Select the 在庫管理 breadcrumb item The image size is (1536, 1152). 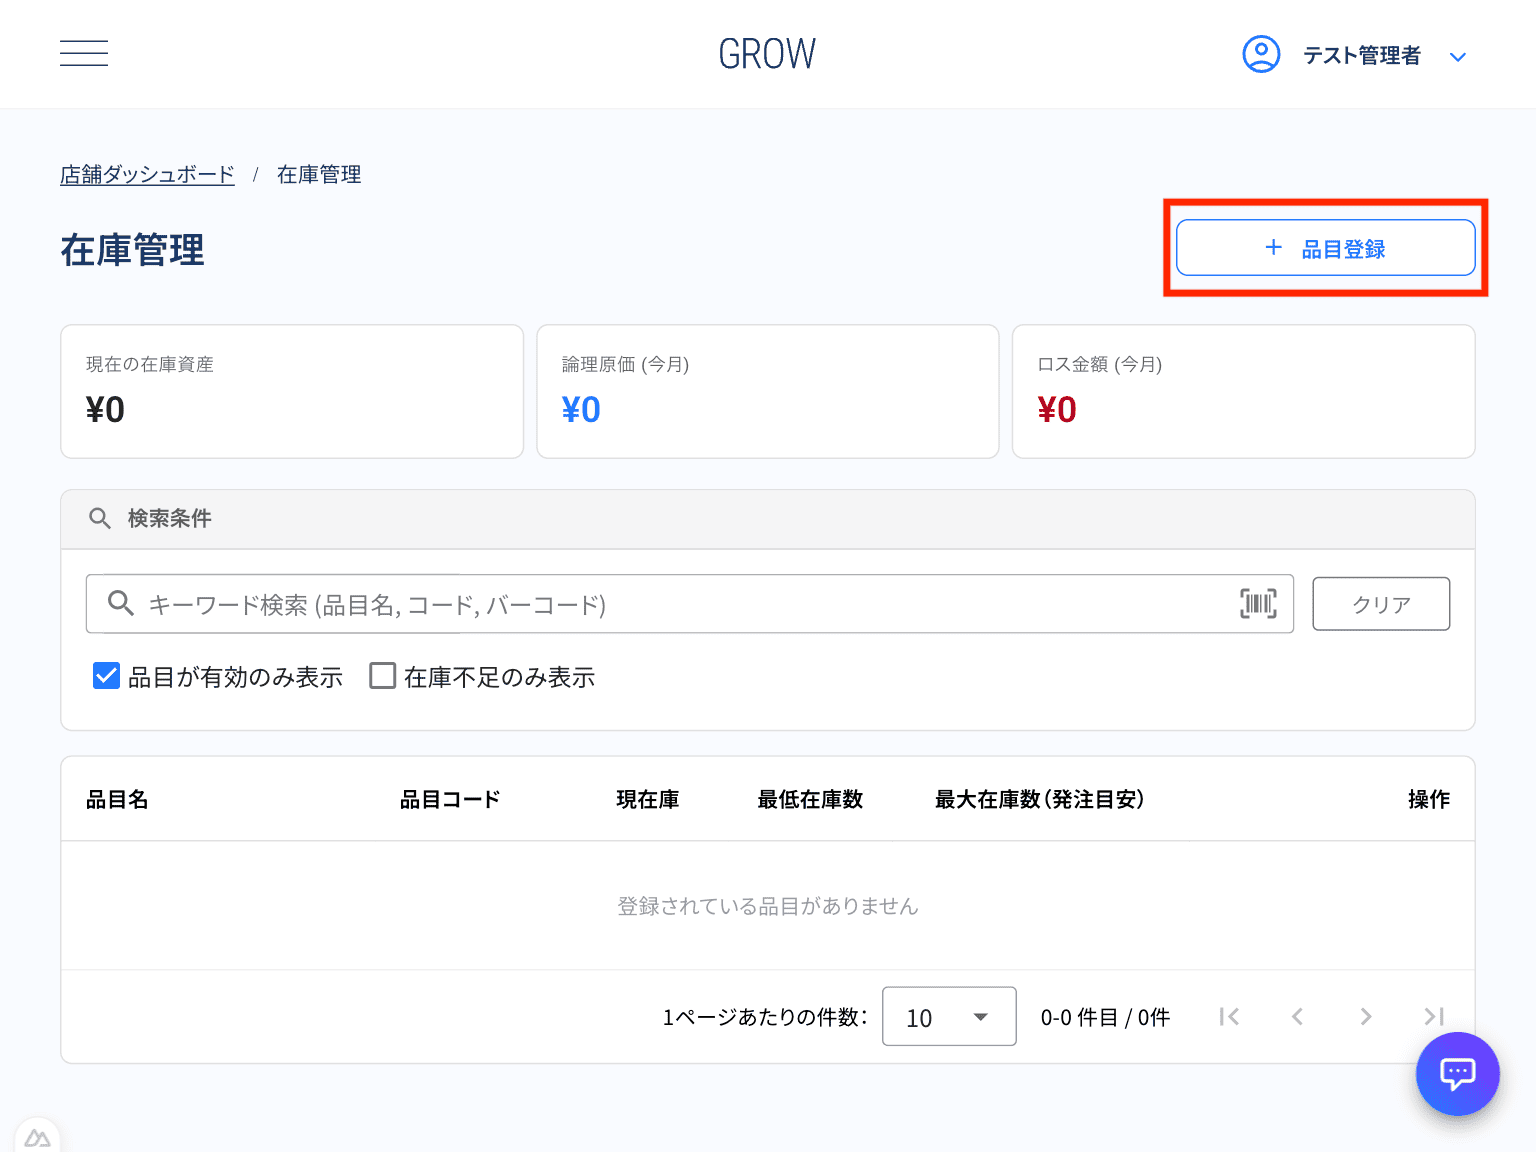[x=318, y=173]
